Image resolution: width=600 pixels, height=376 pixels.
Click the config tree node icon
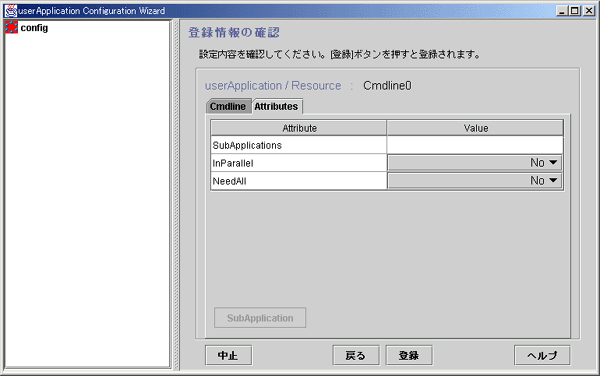(x=11, y=28)
